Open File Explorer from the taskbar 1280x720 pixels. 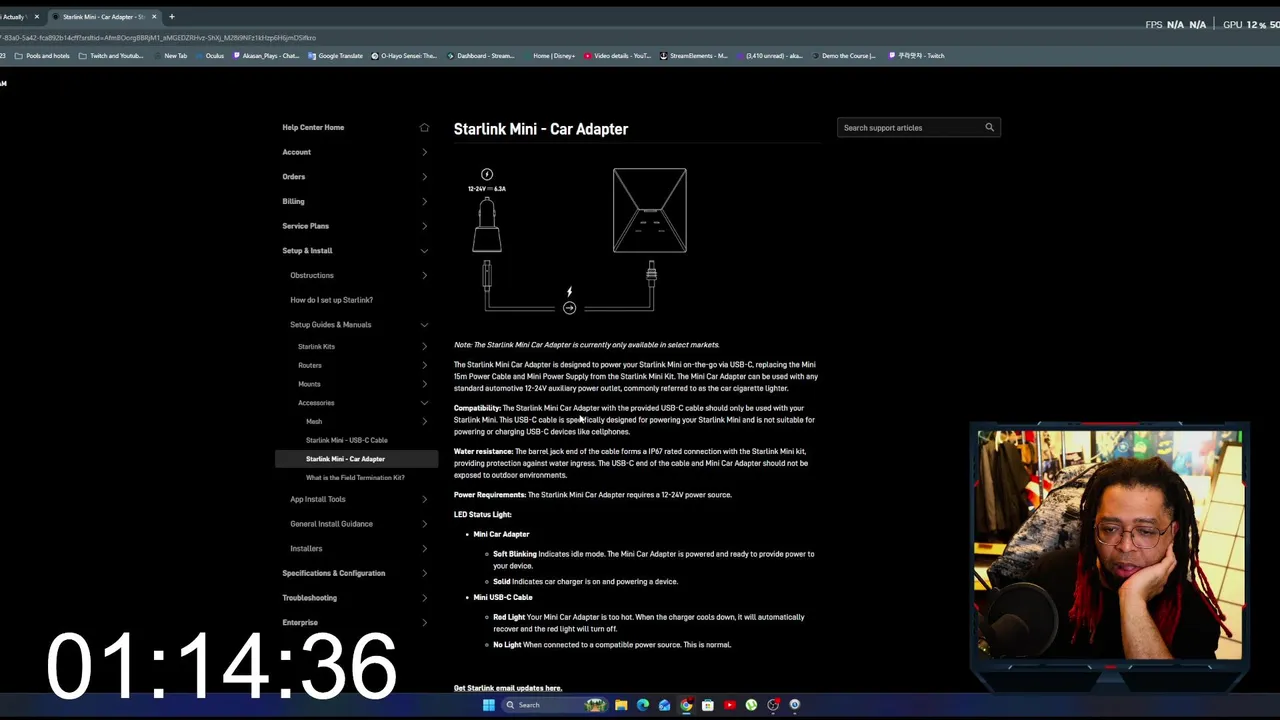(620, 705)
